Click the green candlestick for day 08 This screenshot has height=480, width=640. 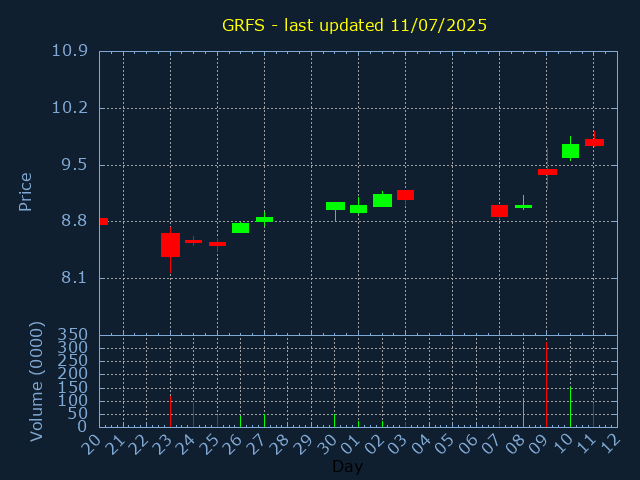click(x=523, y=207)
